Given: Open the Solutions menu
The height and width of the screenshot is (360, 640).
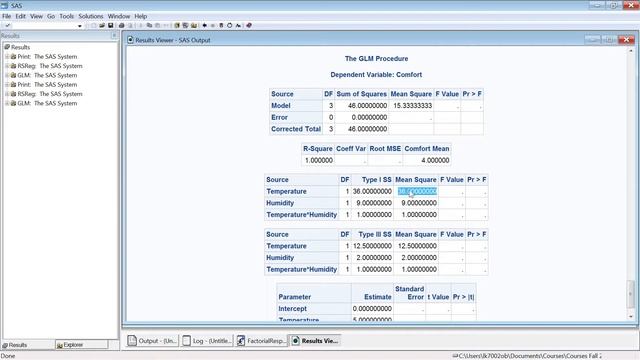Looking at the screenshot, I should click(x=91, y=16).
